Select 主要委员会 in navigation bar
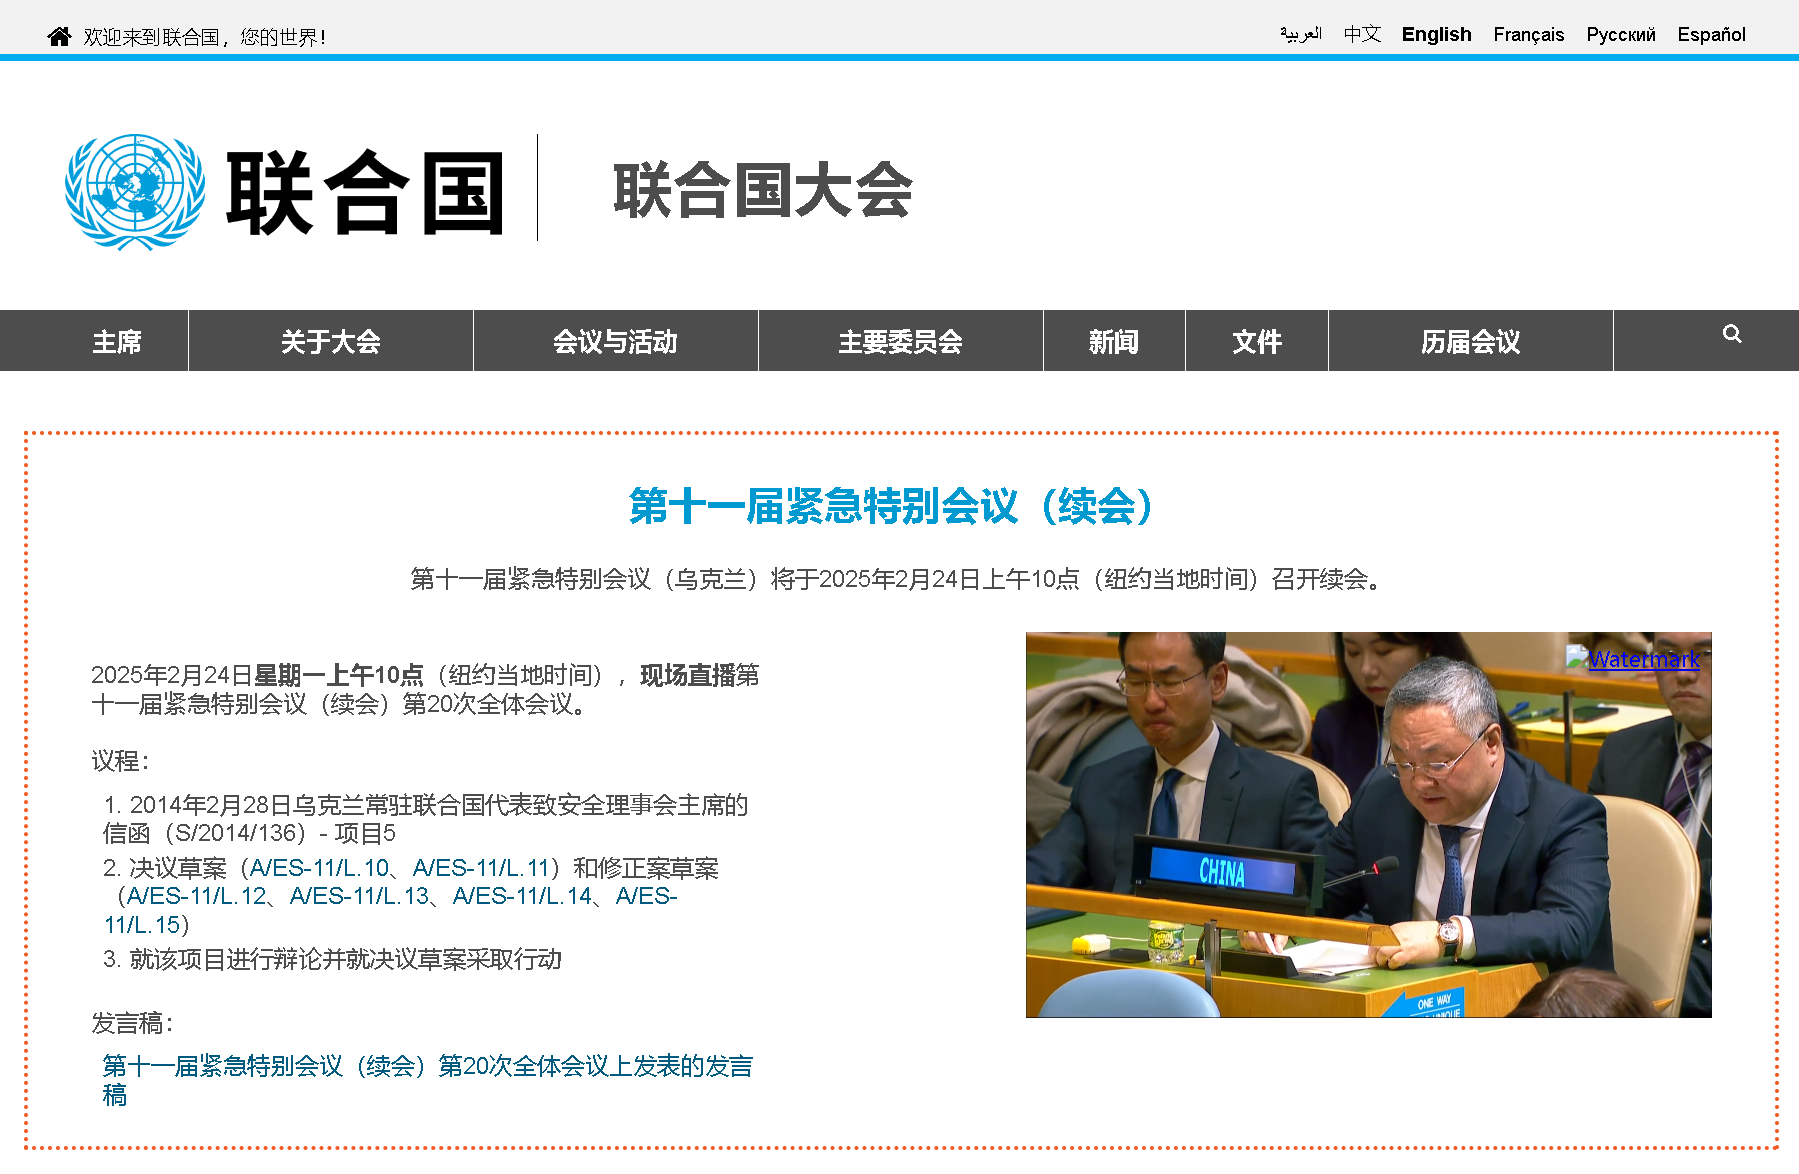The image size is (1799, 1174). 900,342
